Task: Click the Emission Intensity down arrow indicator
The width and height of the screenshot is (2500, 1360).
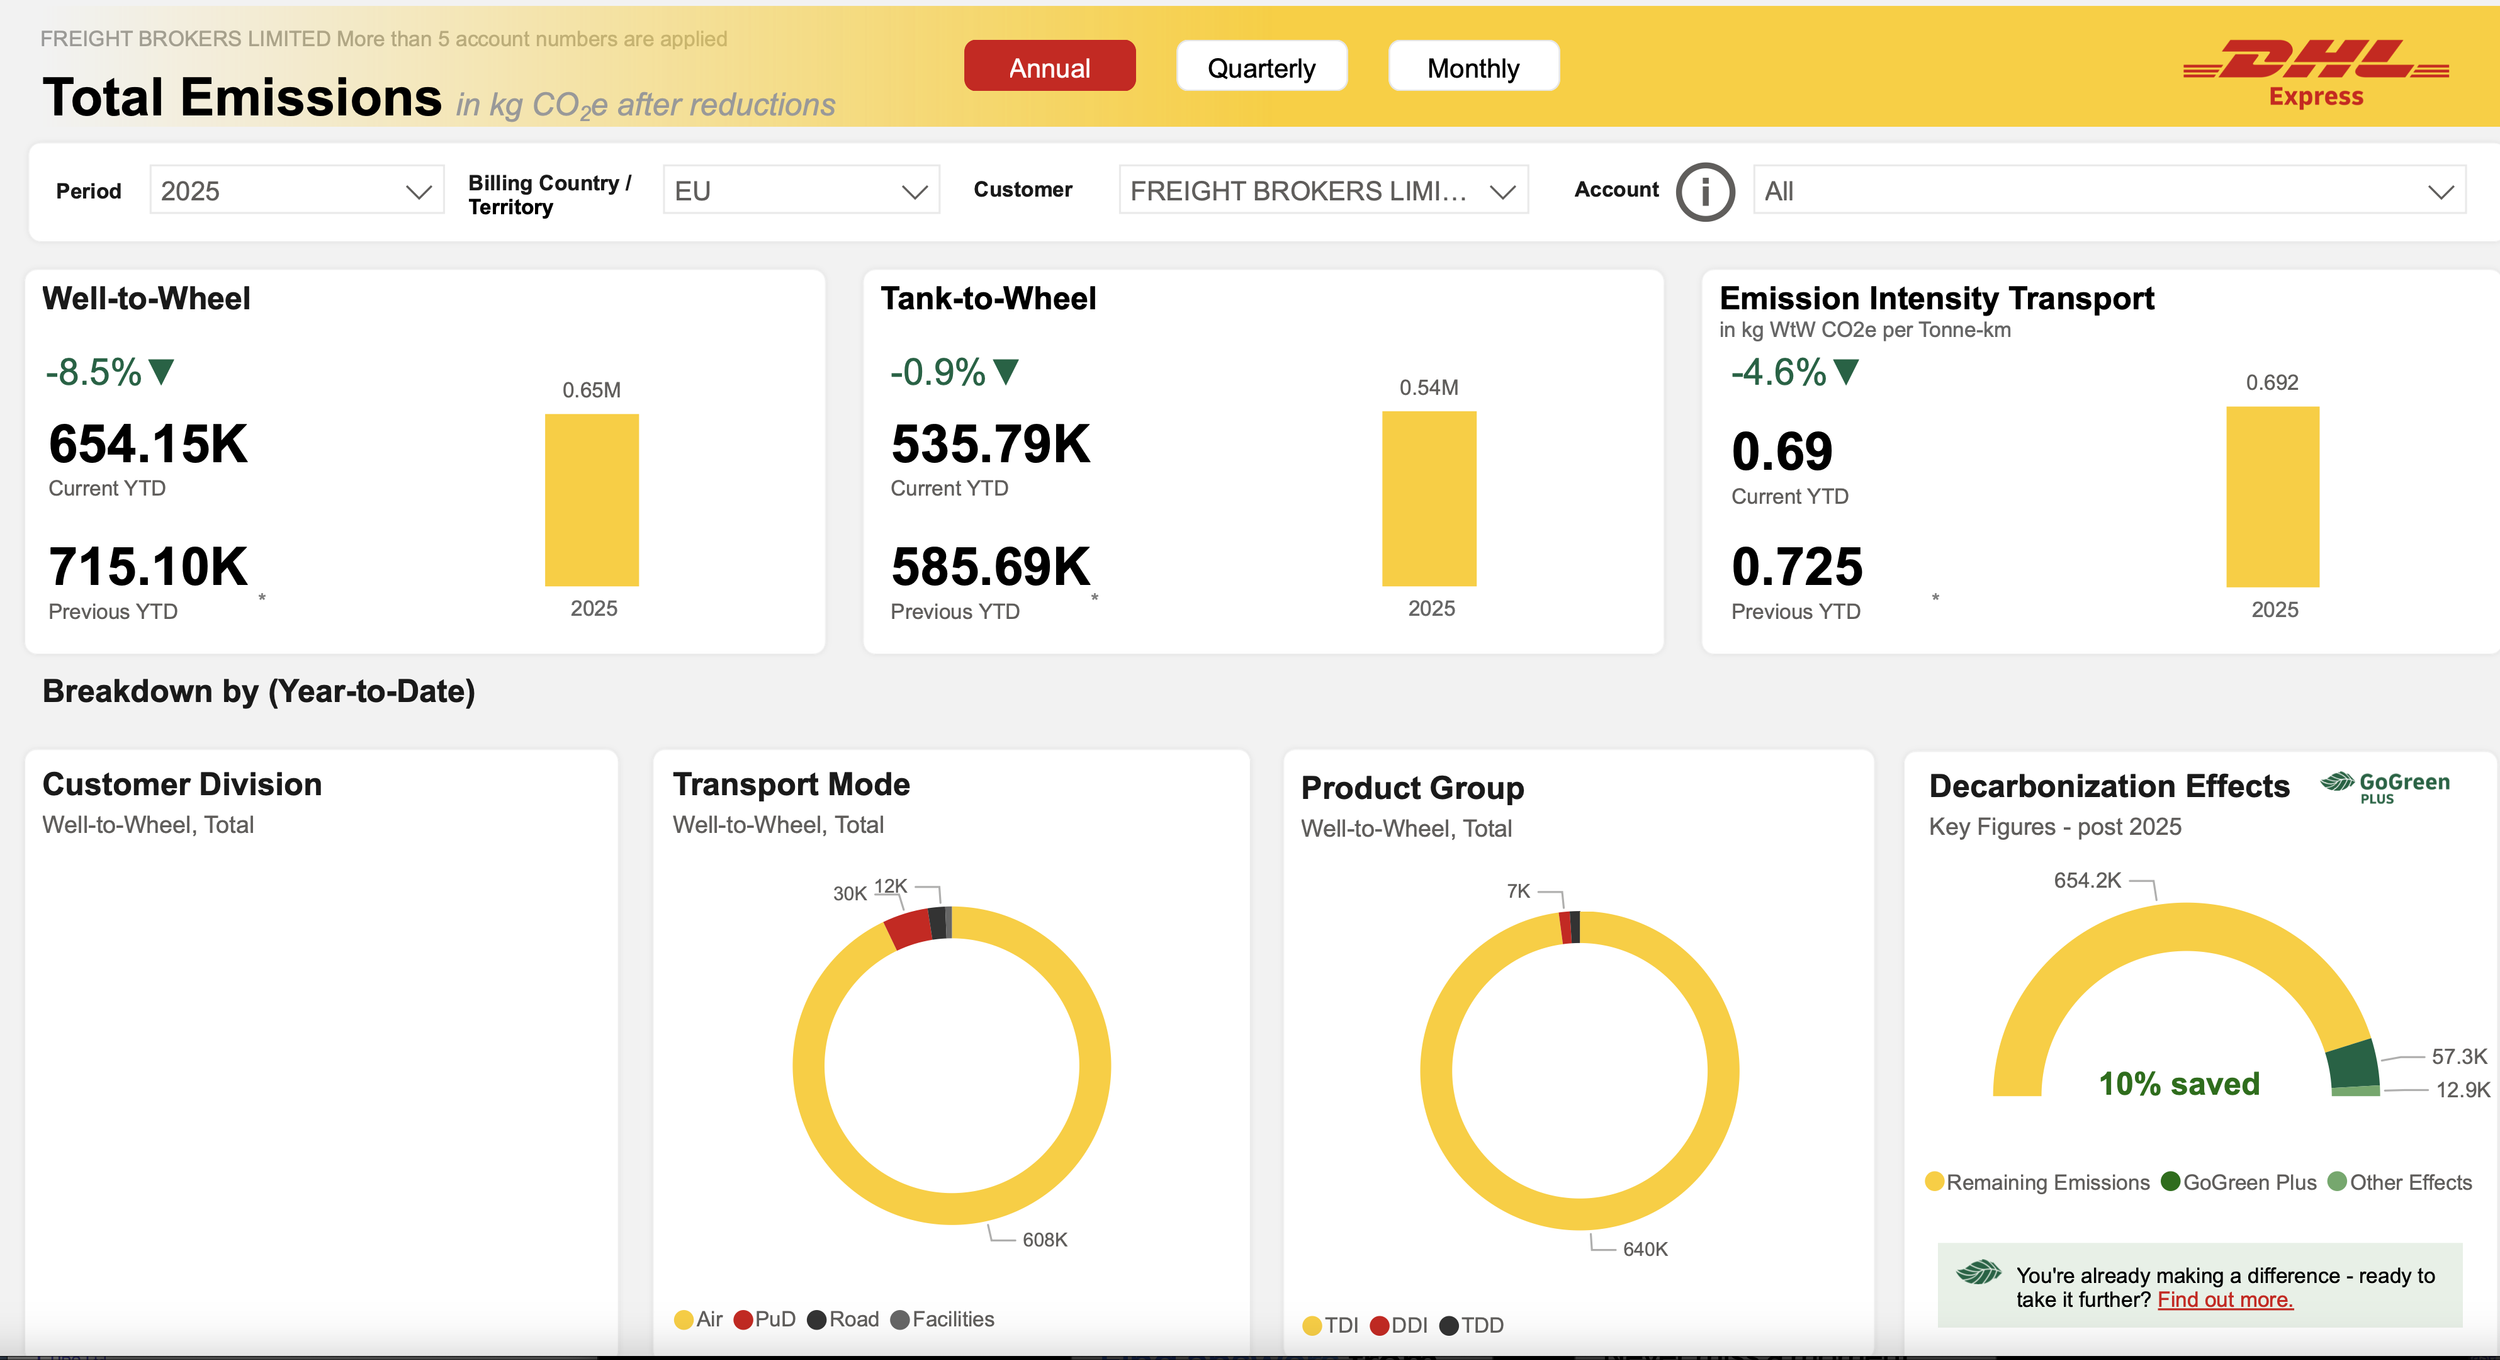Action: tap(1846, 372)
